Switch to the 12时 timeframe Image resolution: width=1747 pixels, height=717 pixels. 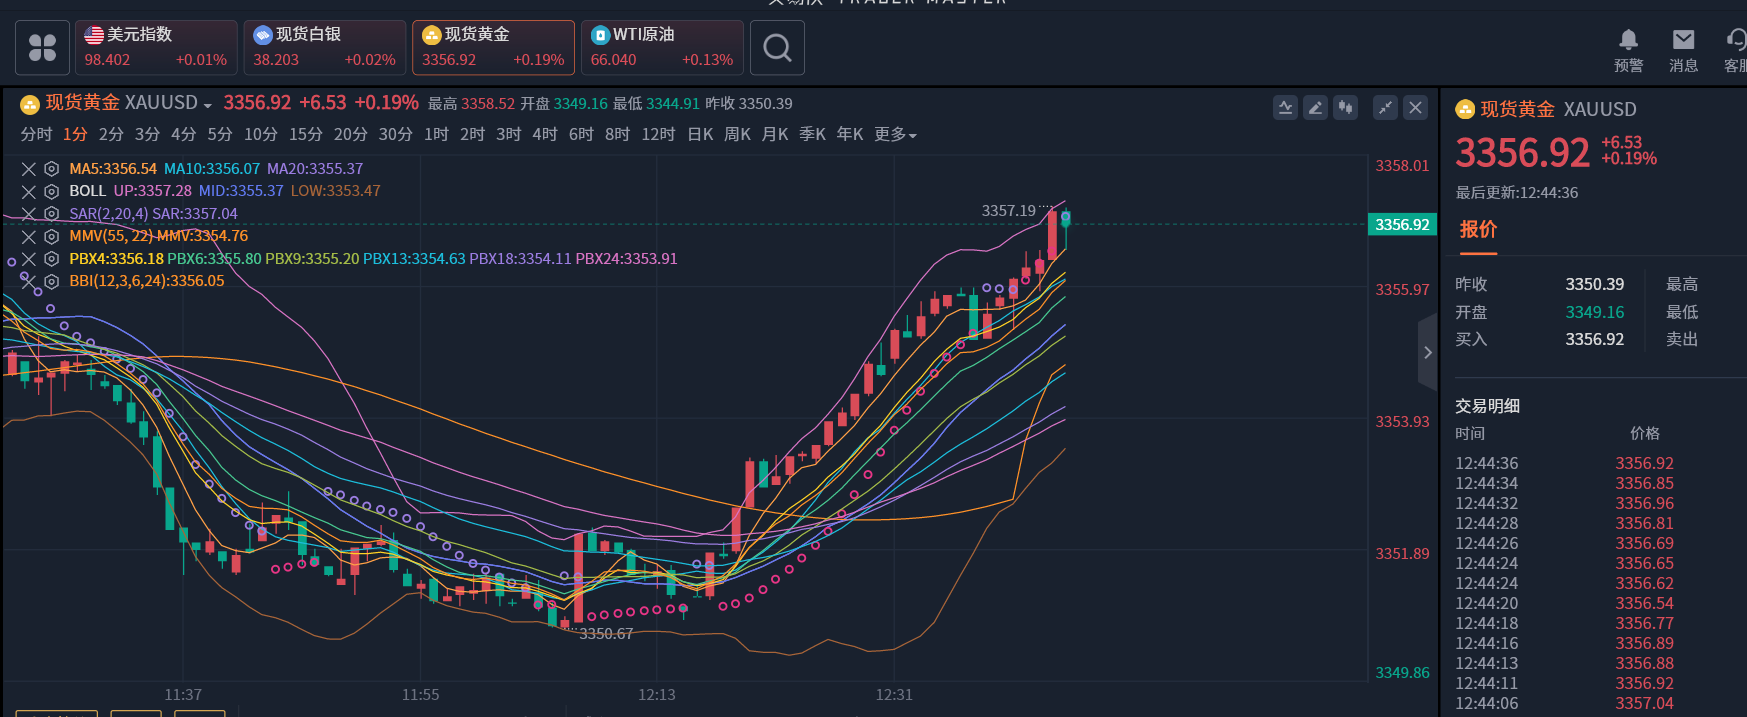pos(658,134)
